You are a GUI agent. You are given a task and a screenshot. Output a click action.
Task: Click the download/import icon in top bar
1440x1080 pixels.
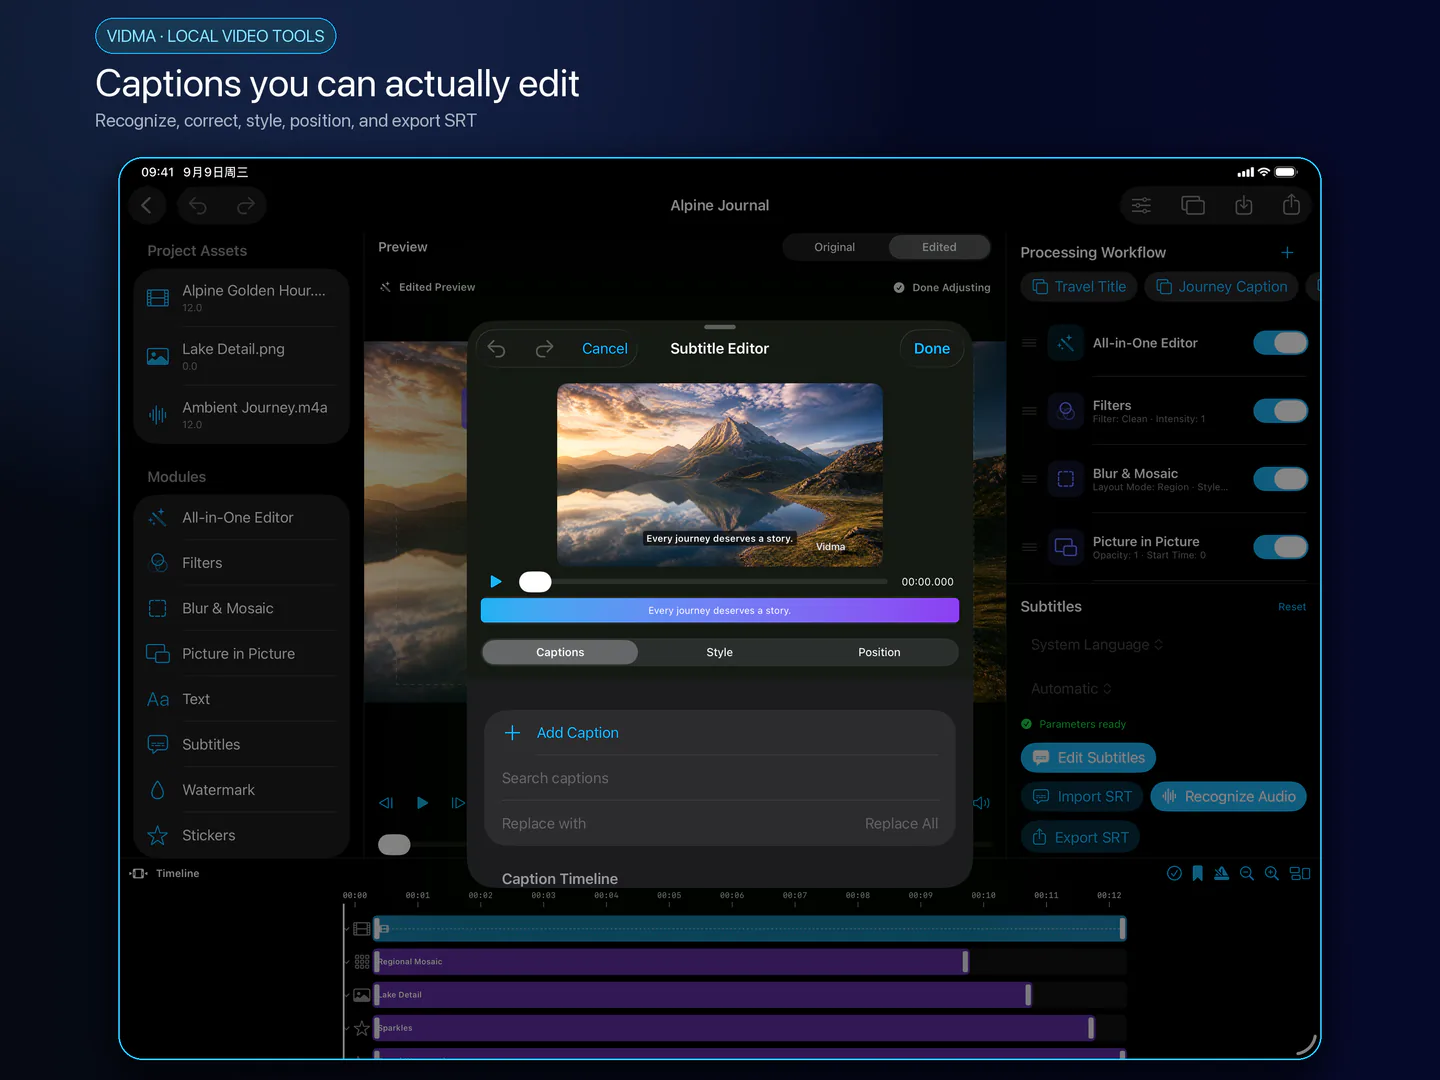pos(1244,206)
